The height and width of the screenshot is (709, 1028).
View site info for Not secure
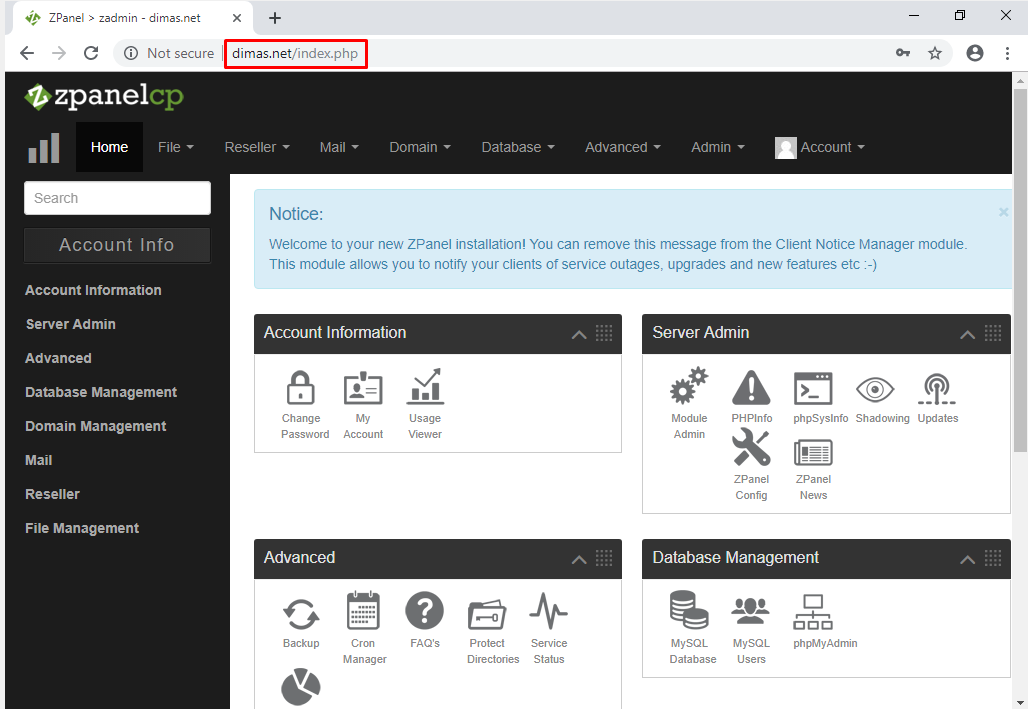pyautogui.click(x=169, y=53)
